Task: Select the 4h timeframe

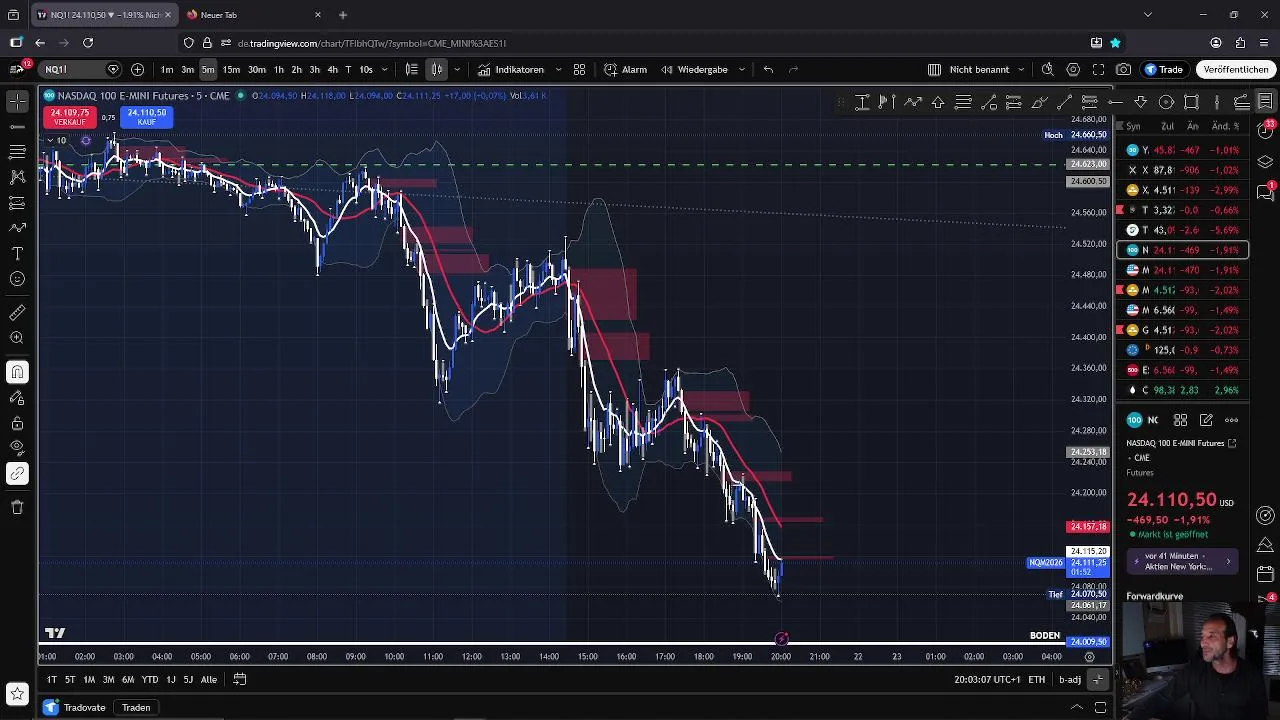Action: coord(332,69)
